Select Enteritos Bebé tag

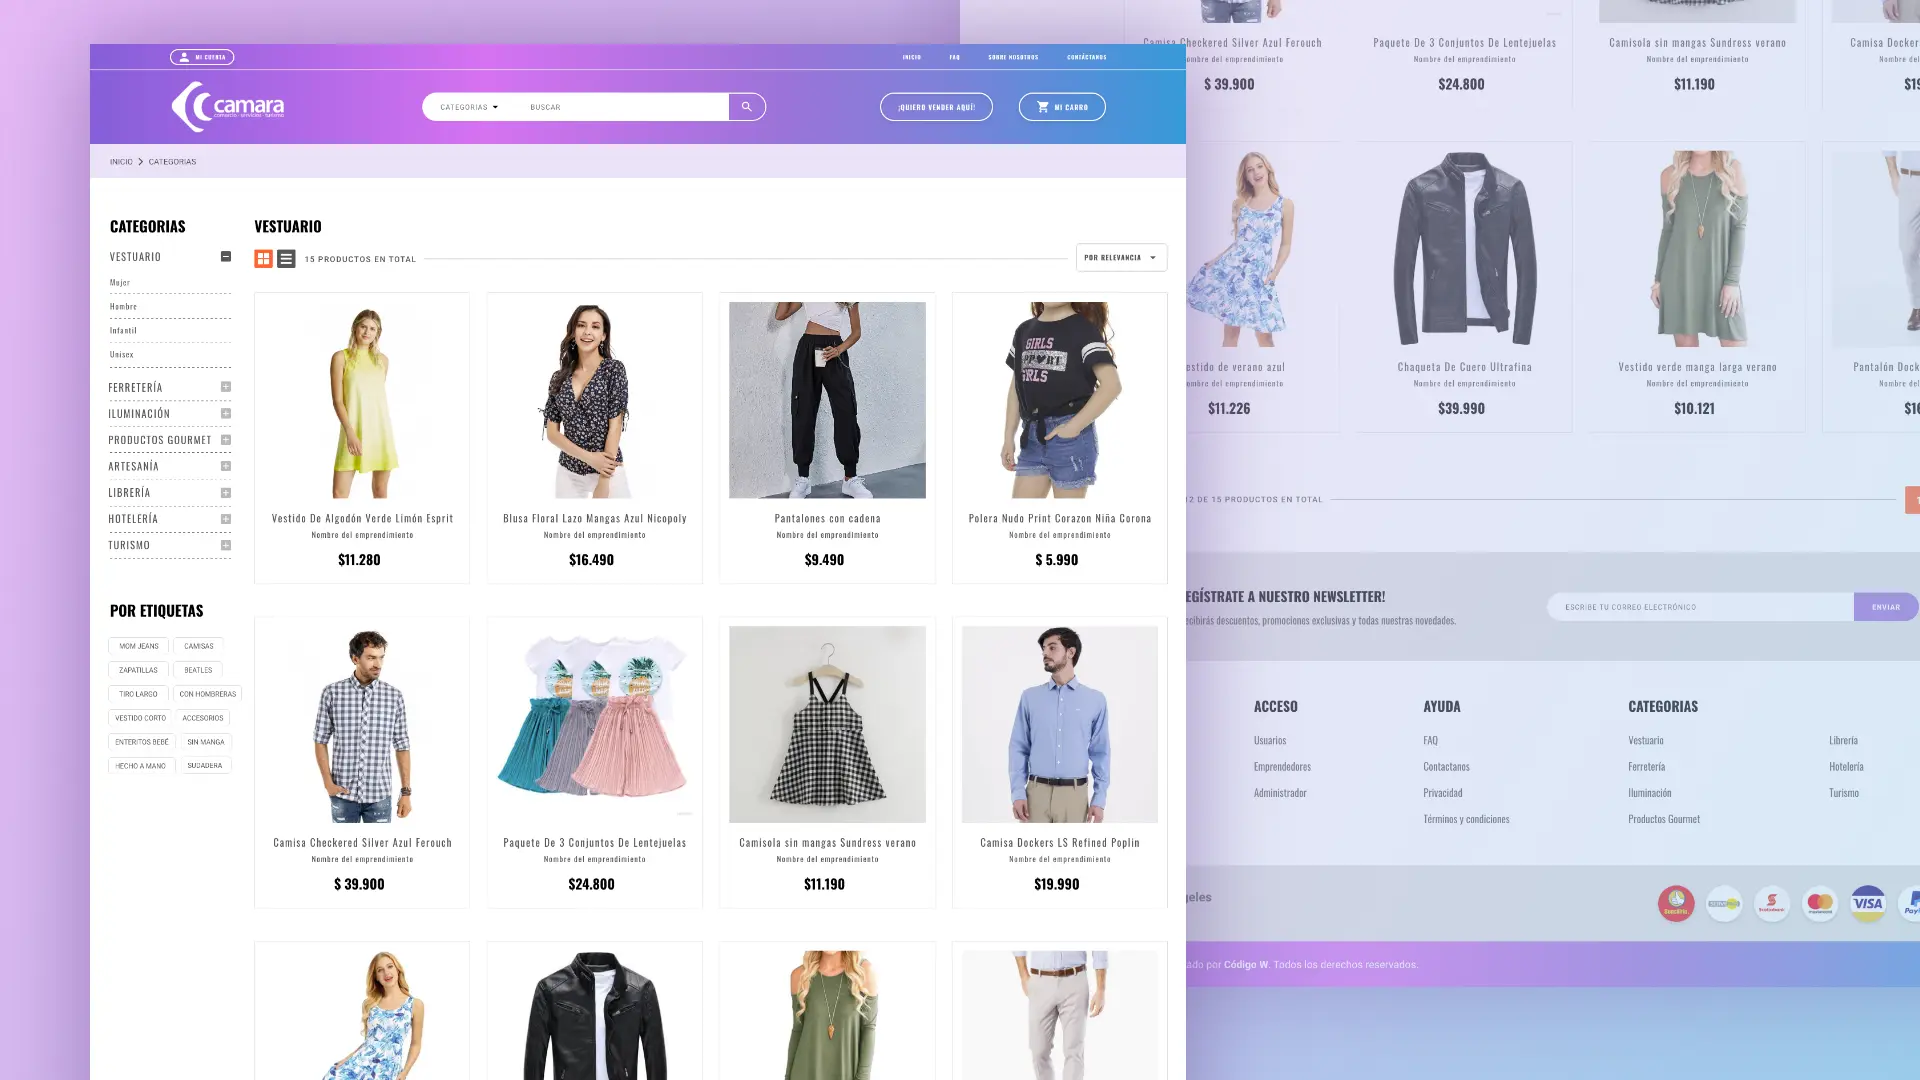(142, 742)
